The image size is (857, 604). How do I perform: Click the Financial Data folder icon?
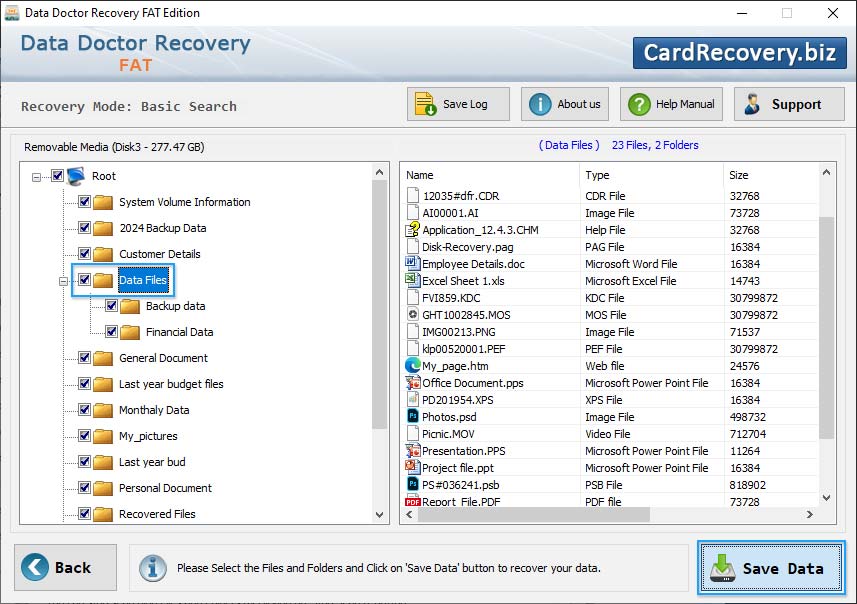[x=130, y=332]
